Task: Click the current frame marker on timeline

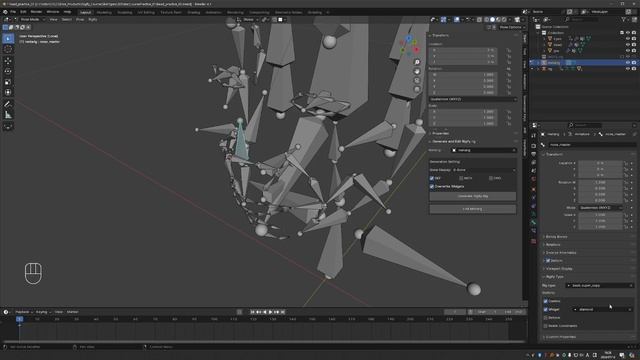Action: [x=19, y=319]
